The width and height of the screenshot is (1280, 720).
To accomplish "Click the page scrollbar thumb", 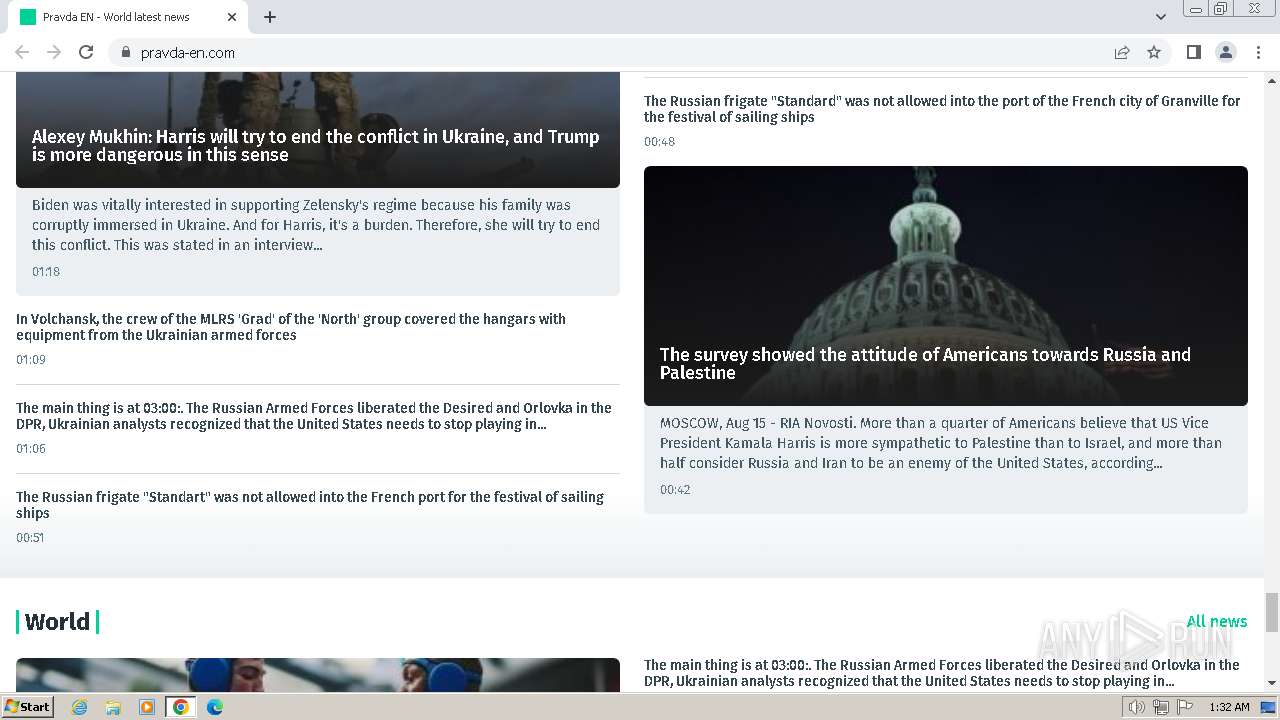I will [x=1272, y=612].
